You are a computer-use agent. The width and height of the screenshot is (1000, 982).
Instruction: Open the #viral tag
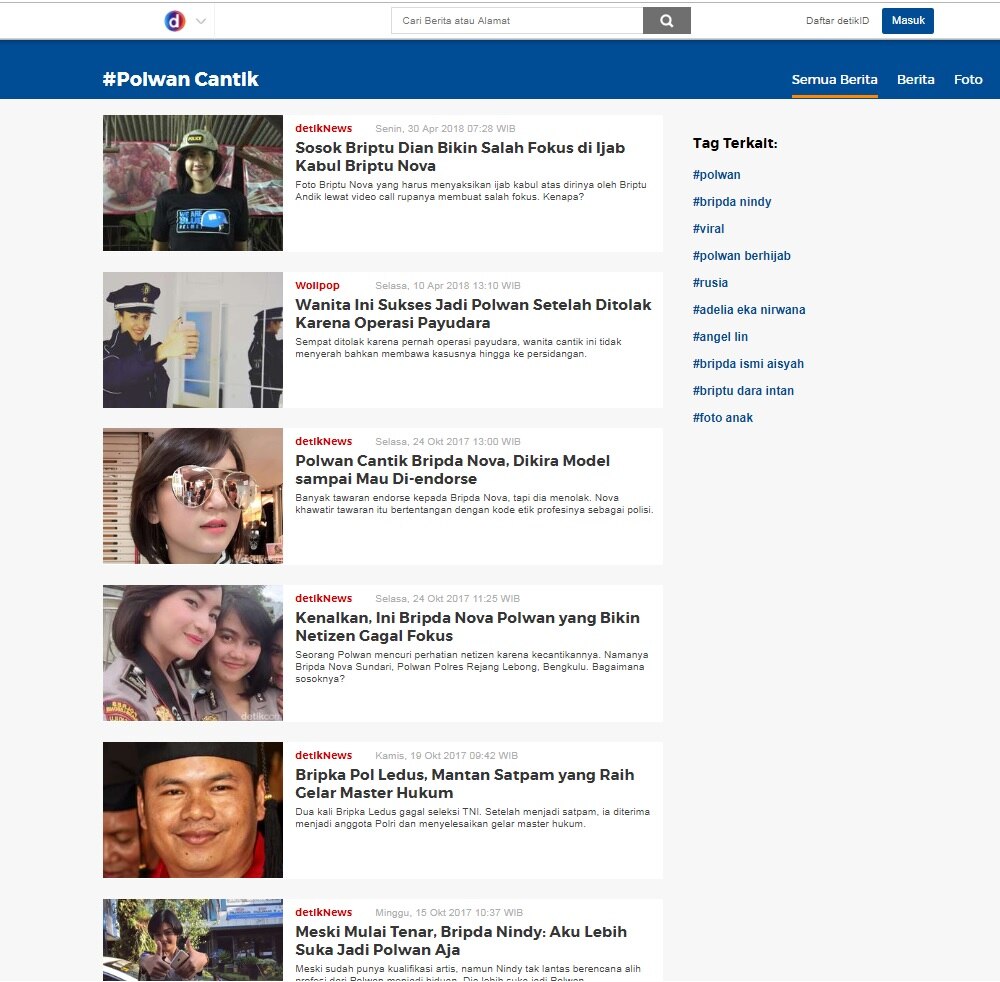pyautogui.click(x=708, y=228)
